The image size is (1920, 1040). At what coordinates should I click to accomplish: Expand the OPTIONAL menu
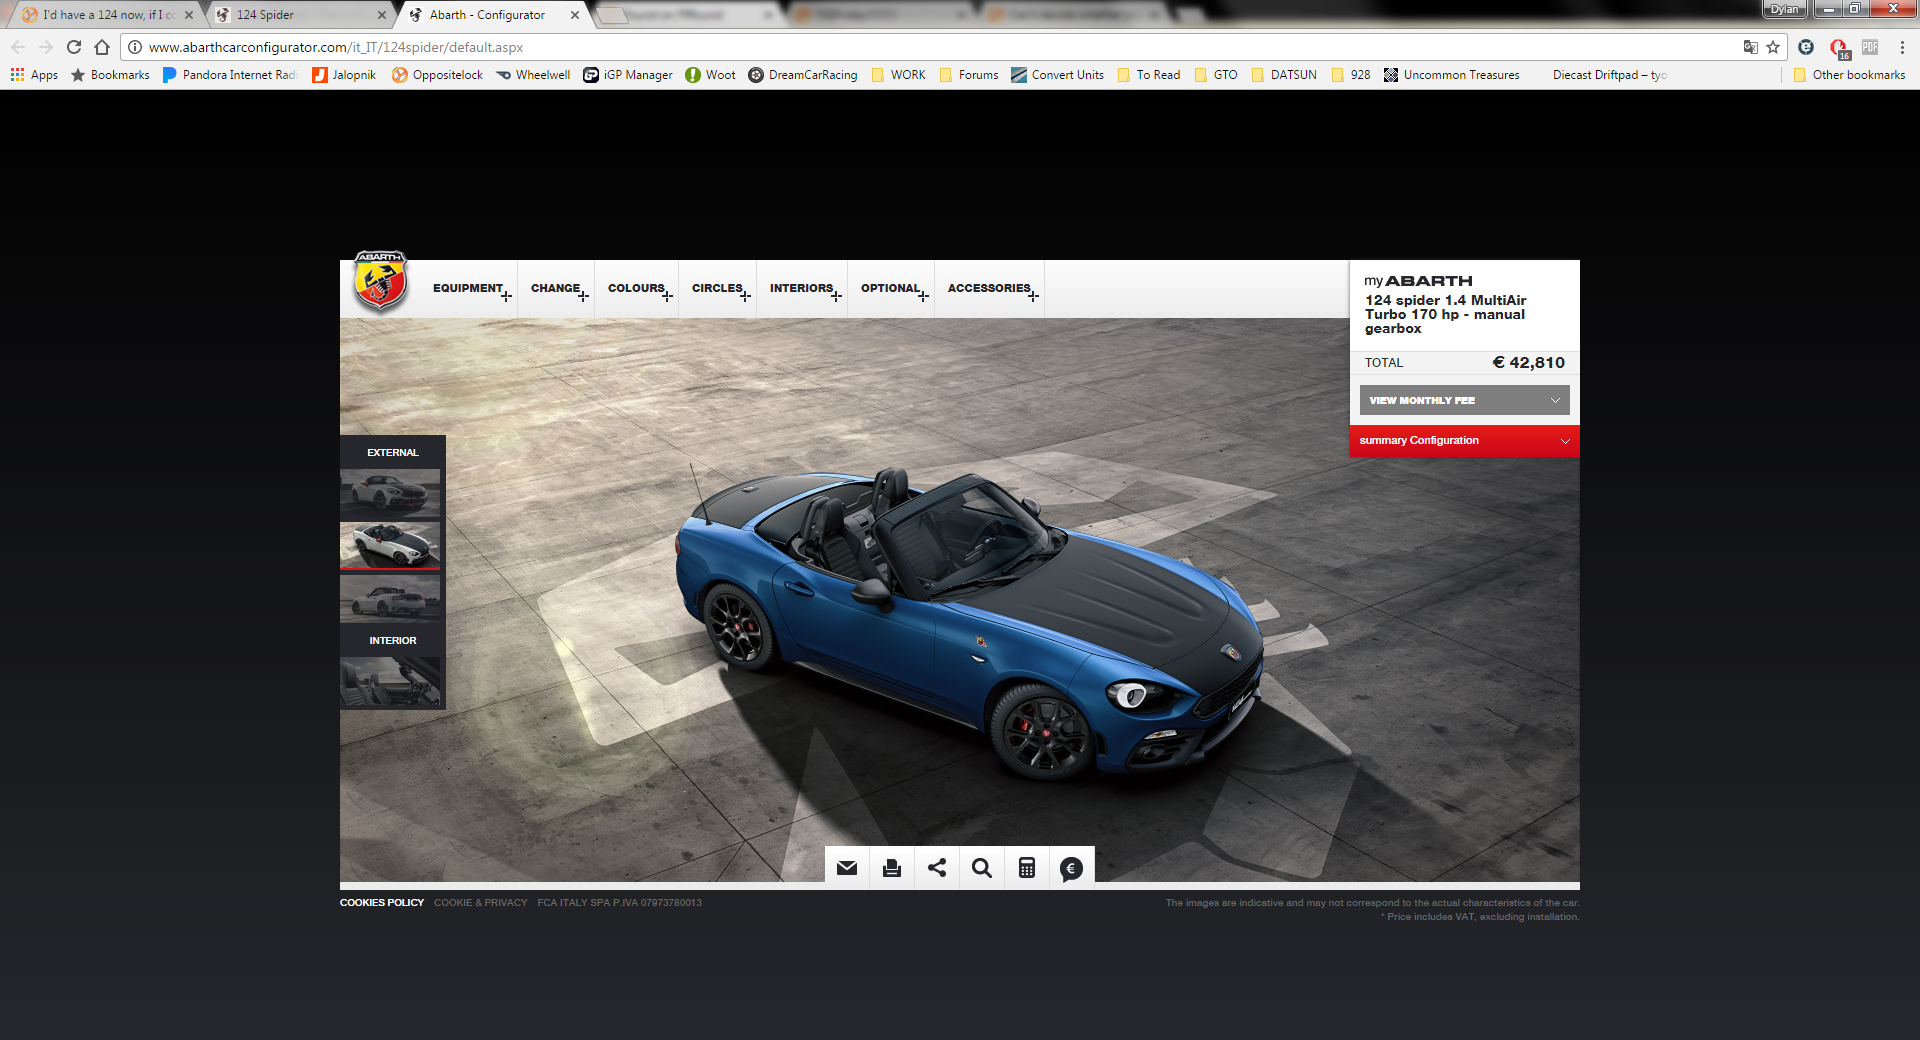[x=893, y=289]
